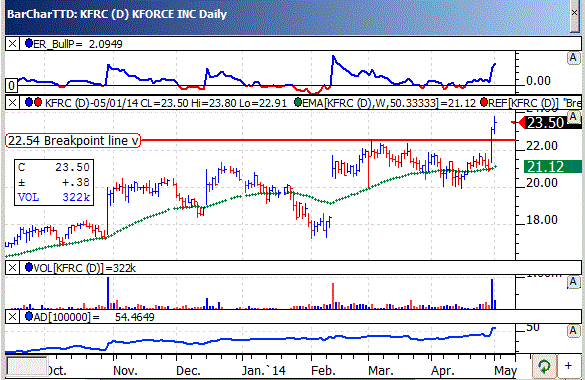The width and height of the screenshot is (585, 380).
Task: Click the Feb. date label on time axis
Action: 323,371
